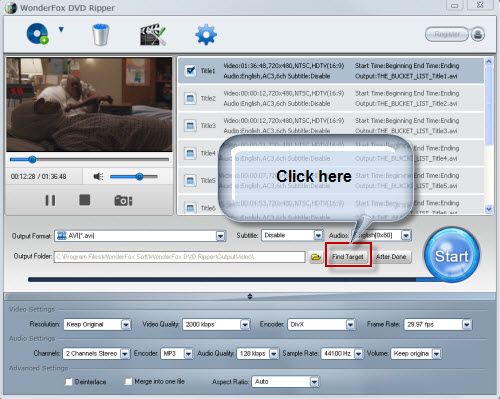The height and width of the screenshot is (399, 500).
Task: Open the Audio Quality dropdown
Action: [274, 353]
